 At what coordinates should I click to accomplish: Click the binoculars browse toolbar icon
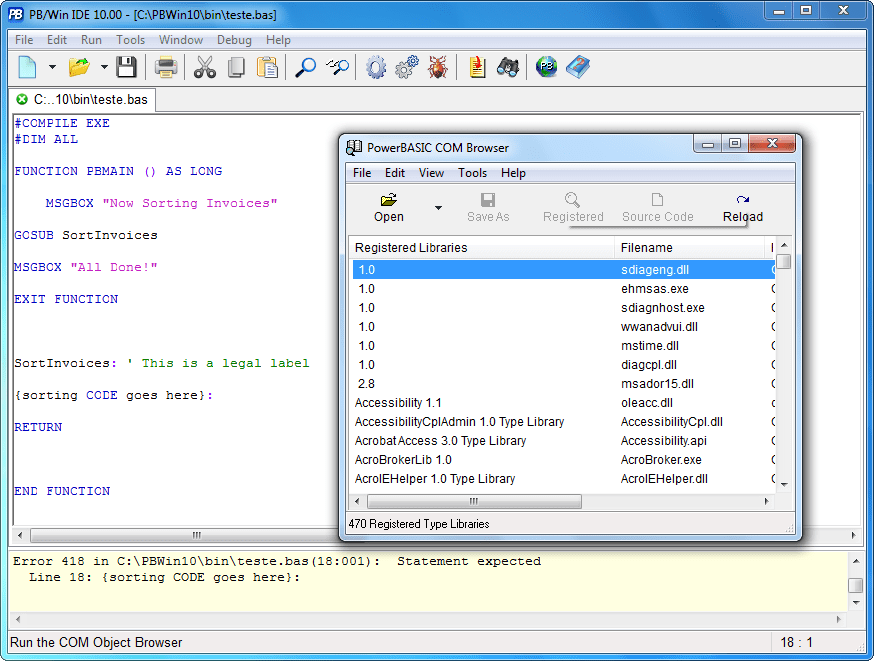click(x=507, y=66)
